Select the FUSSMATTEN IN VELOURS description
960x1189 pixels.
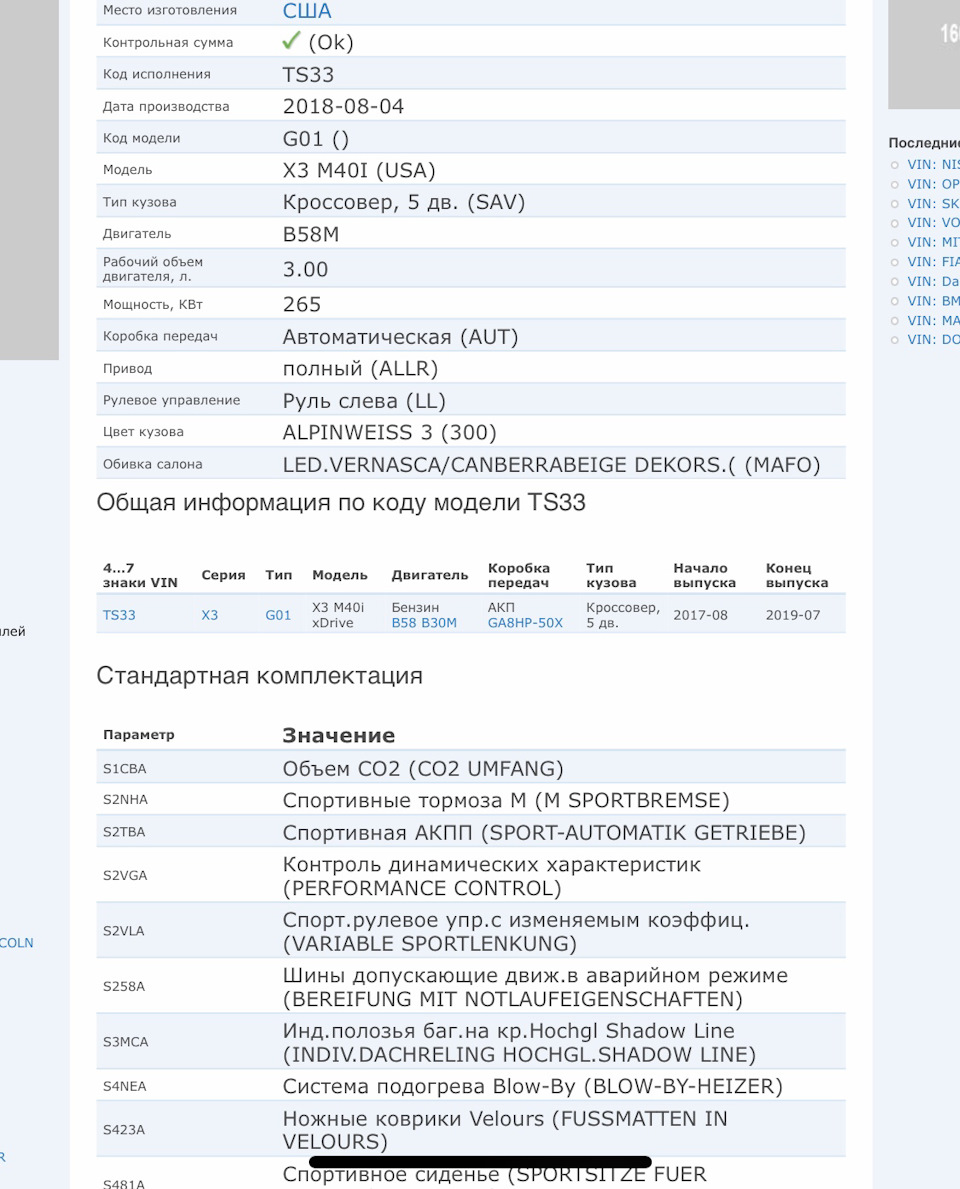coord(505,1130)
